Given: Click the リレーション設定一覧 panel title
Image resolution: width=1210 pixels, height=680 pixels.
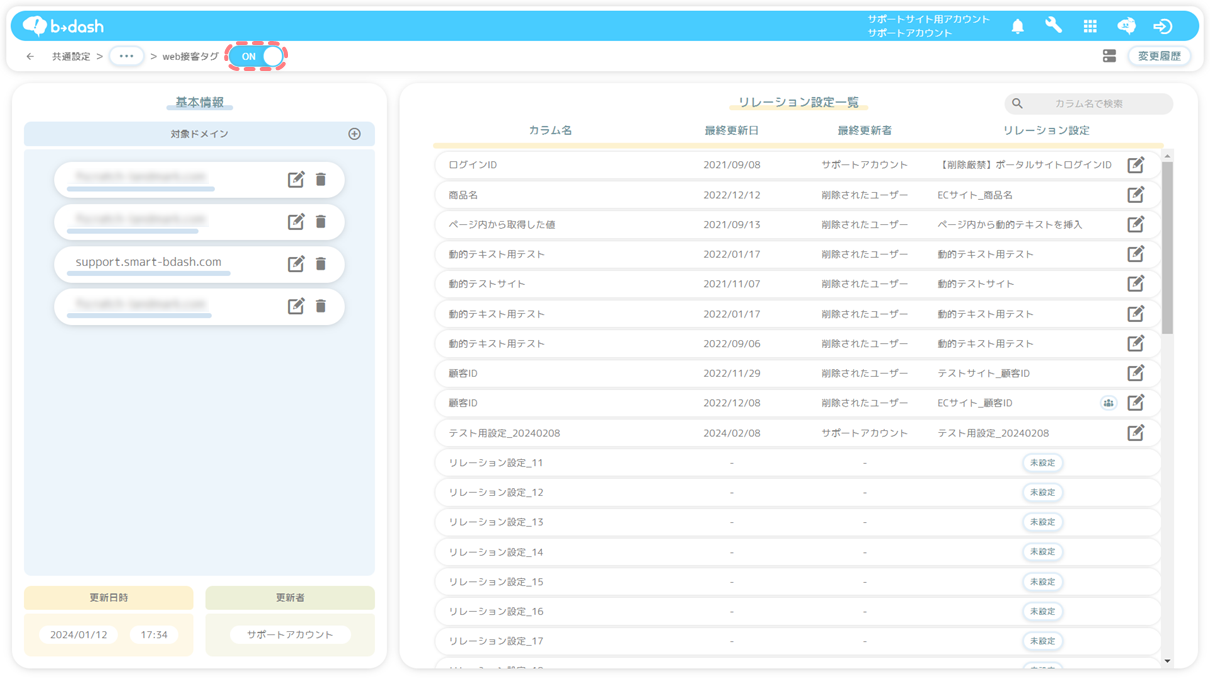Looking at the screenshot, I should point(798,103).
